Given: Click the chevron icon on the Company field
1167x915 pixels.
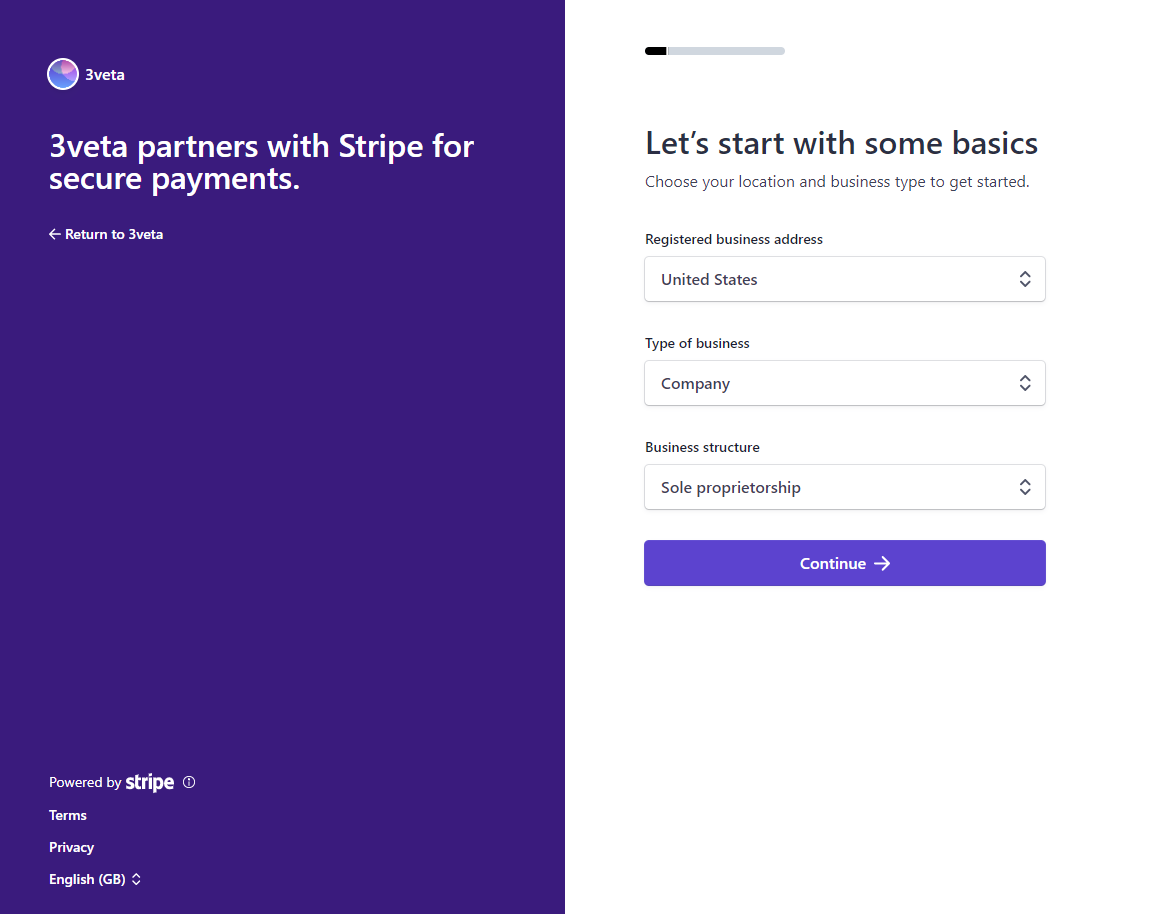Looking at the screenshot, I should [1025, 383].
